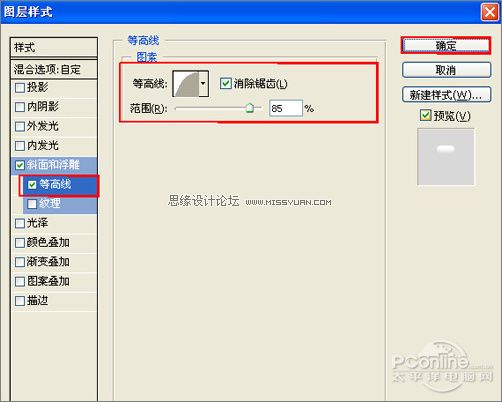Select the 外发光 row label
The height and width of the screenshot is (402, 502).
coord(43,126)
